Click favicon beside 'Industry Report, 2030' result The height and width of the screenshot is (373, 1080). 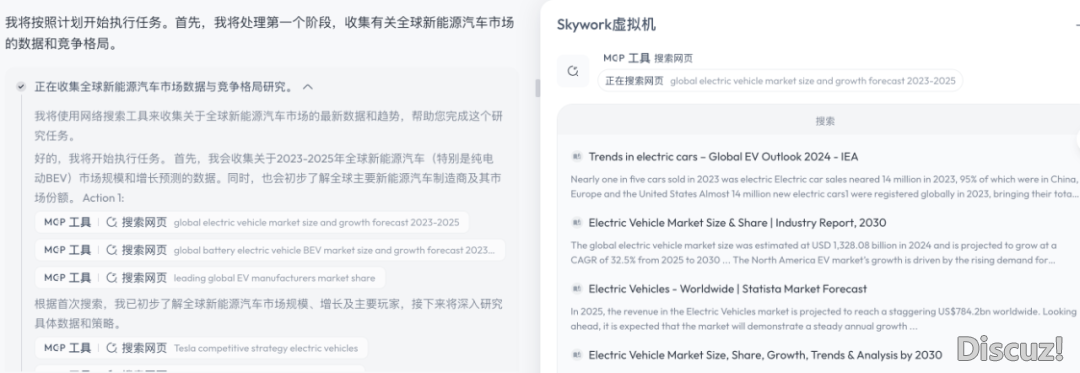pos(577,223)
